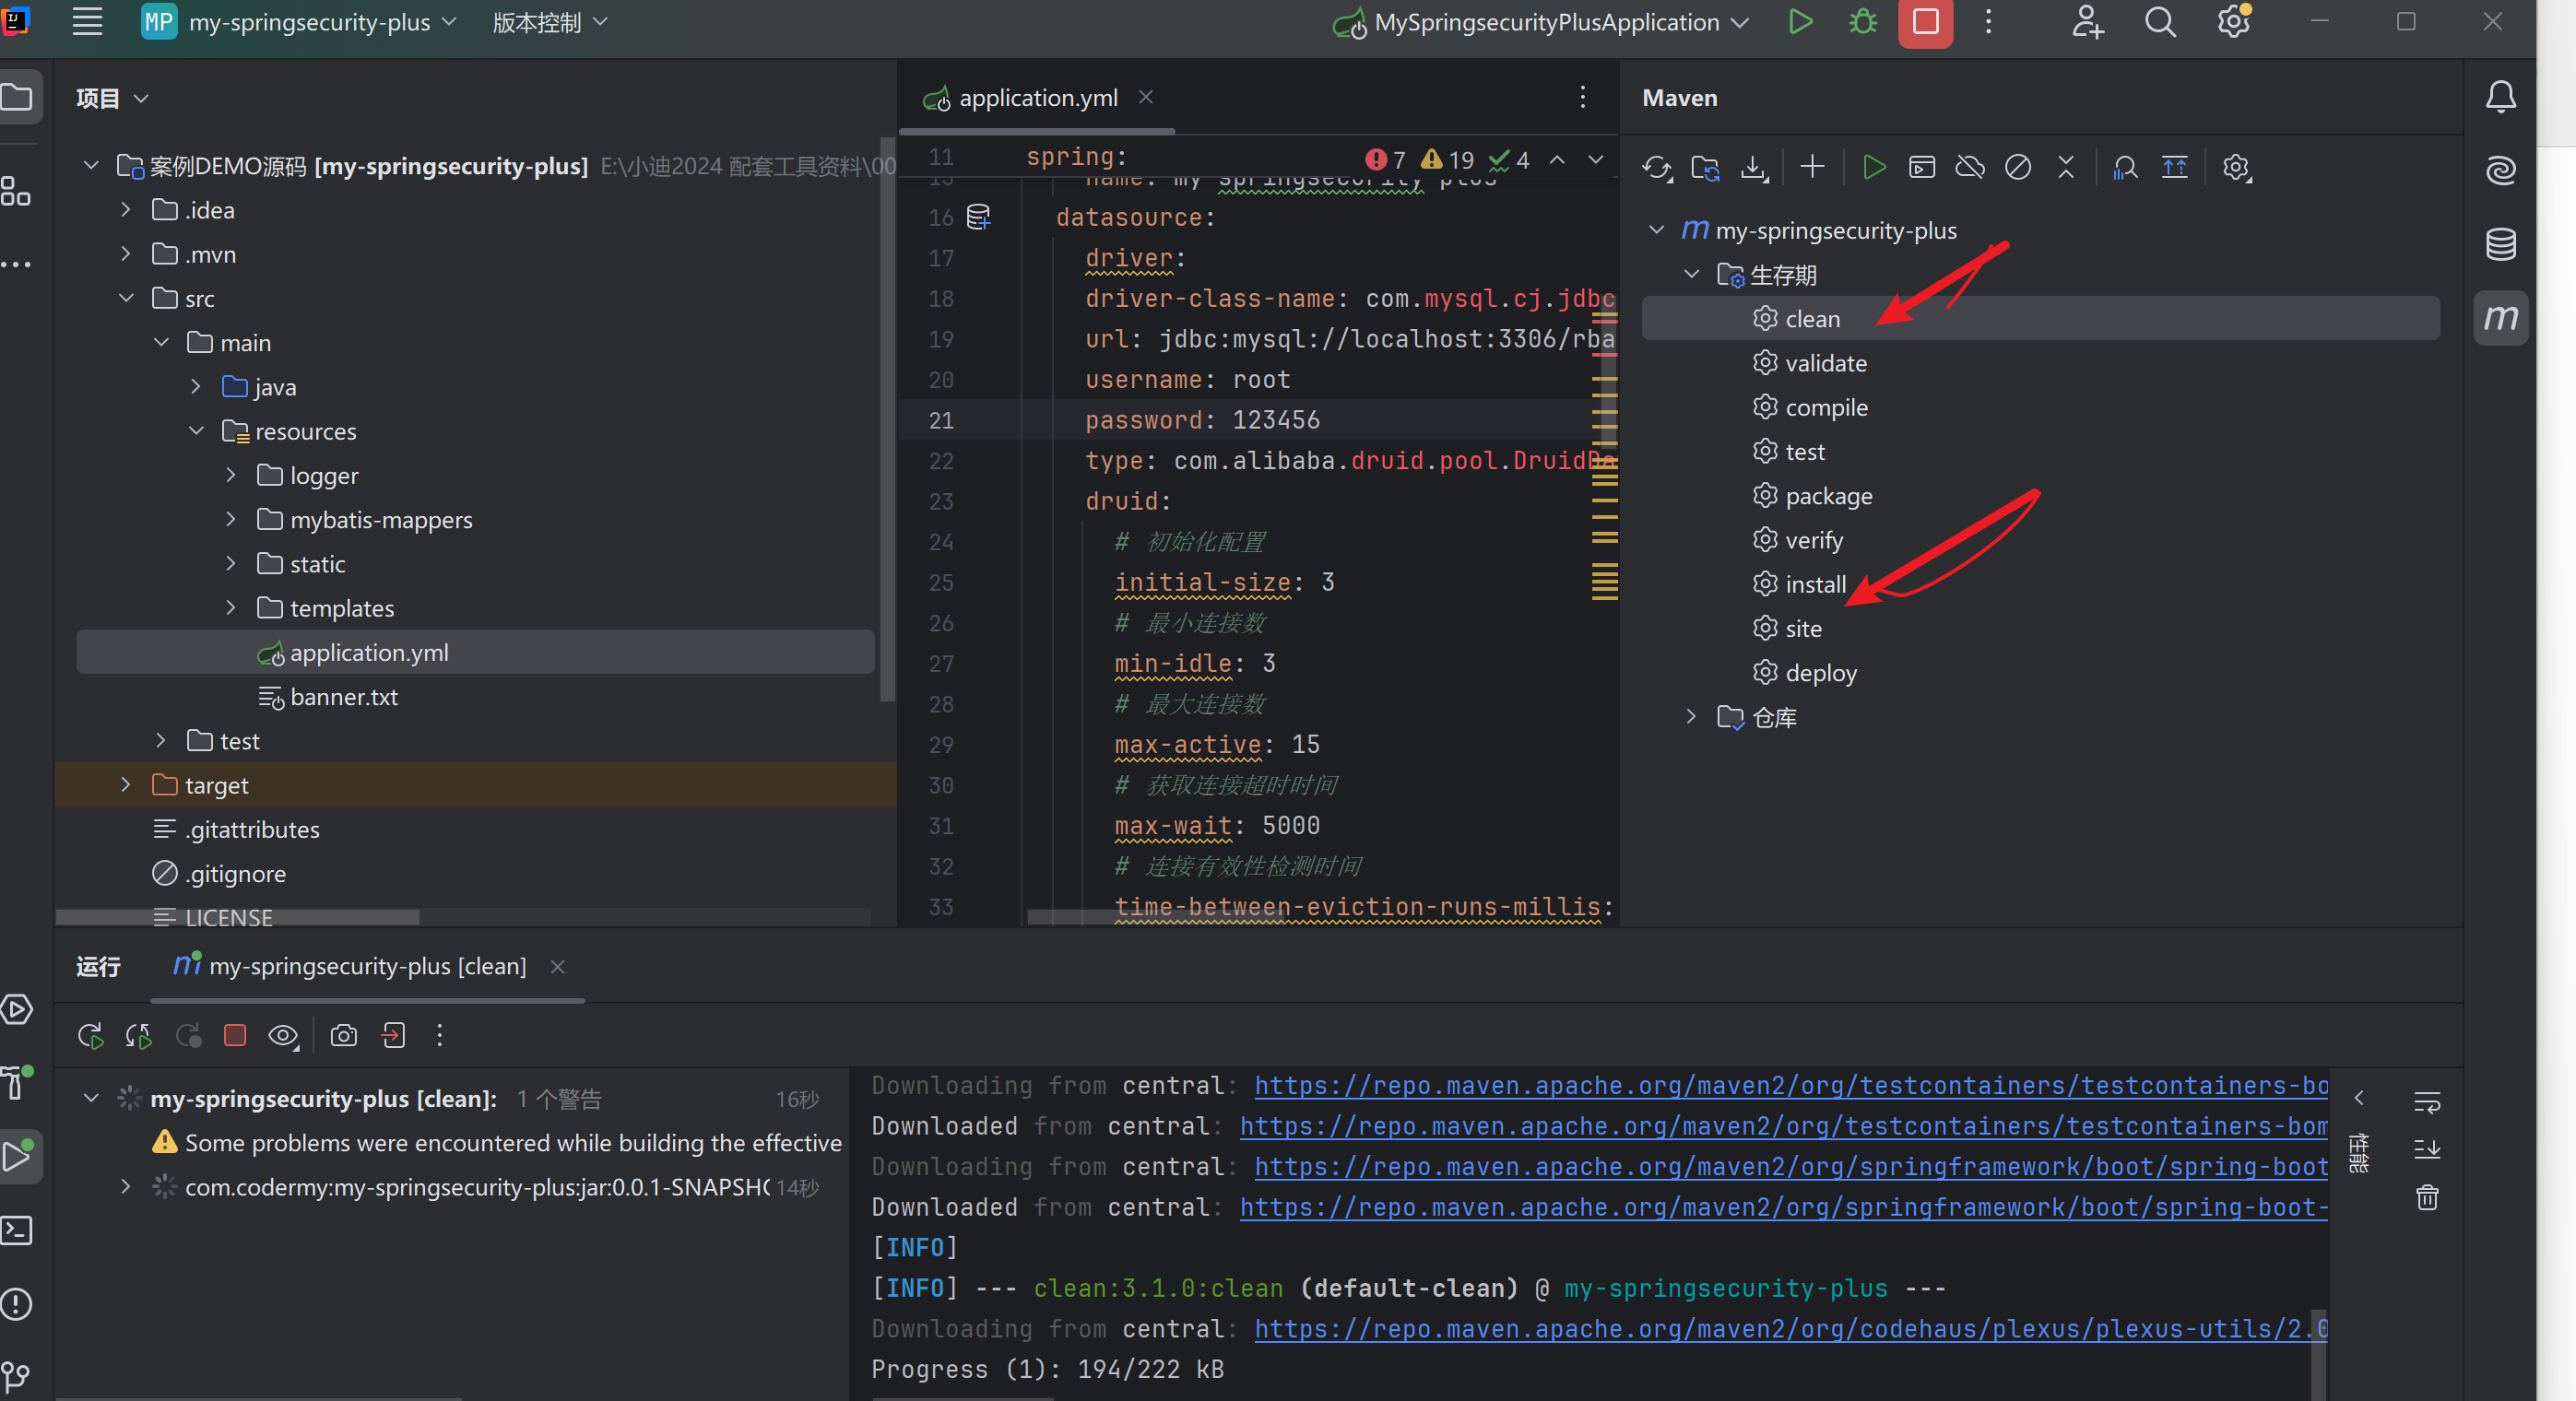
Task: Toggle soft-wrap in run console
Action: click(x=2426, y=1102)
